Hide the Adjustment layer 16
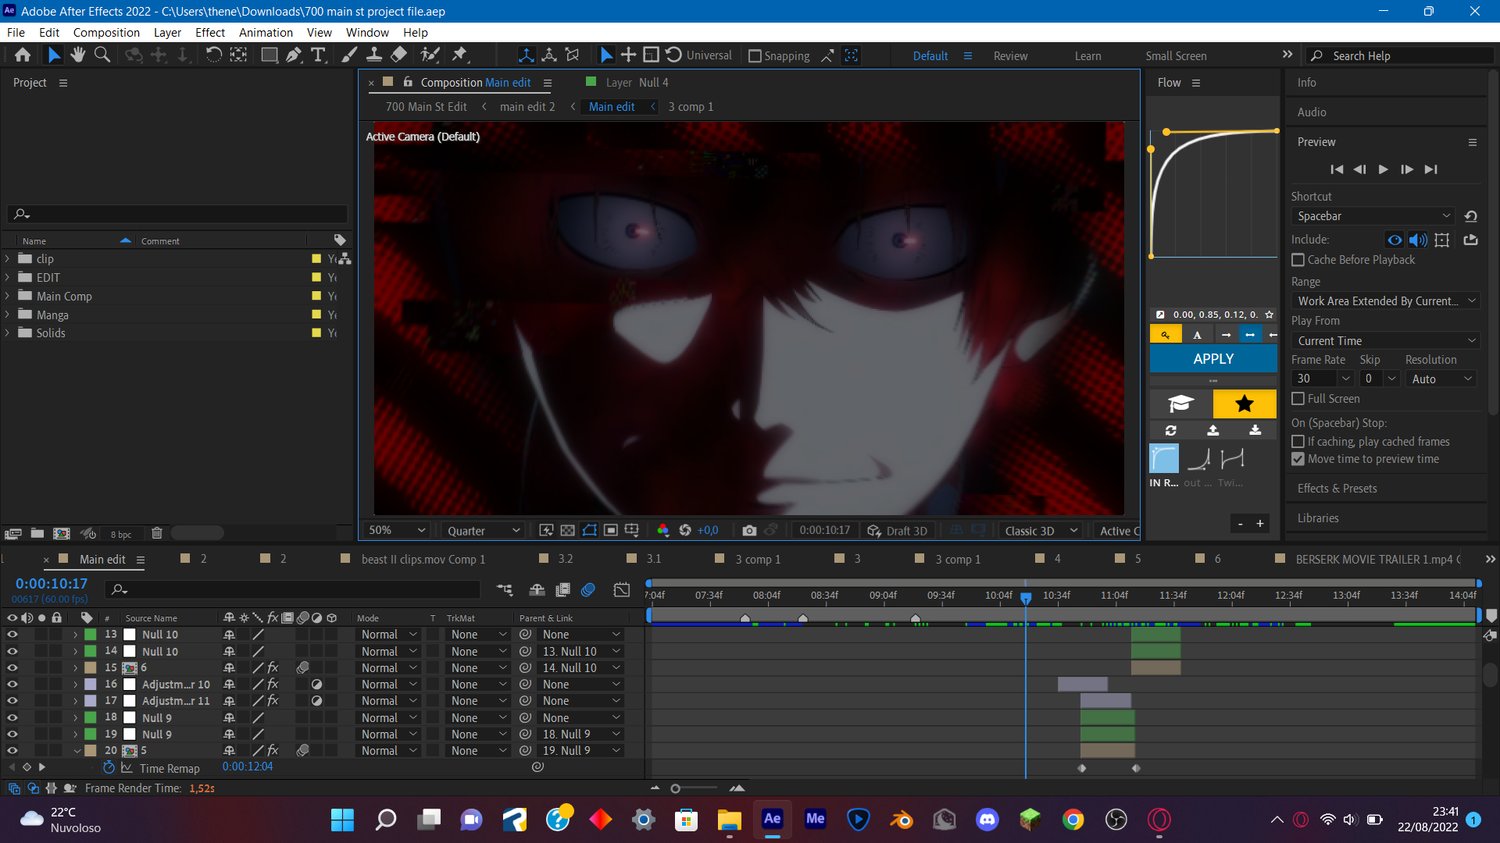Image resolution: width=1500 pixels, height=843 pixels. pos(12,684)
